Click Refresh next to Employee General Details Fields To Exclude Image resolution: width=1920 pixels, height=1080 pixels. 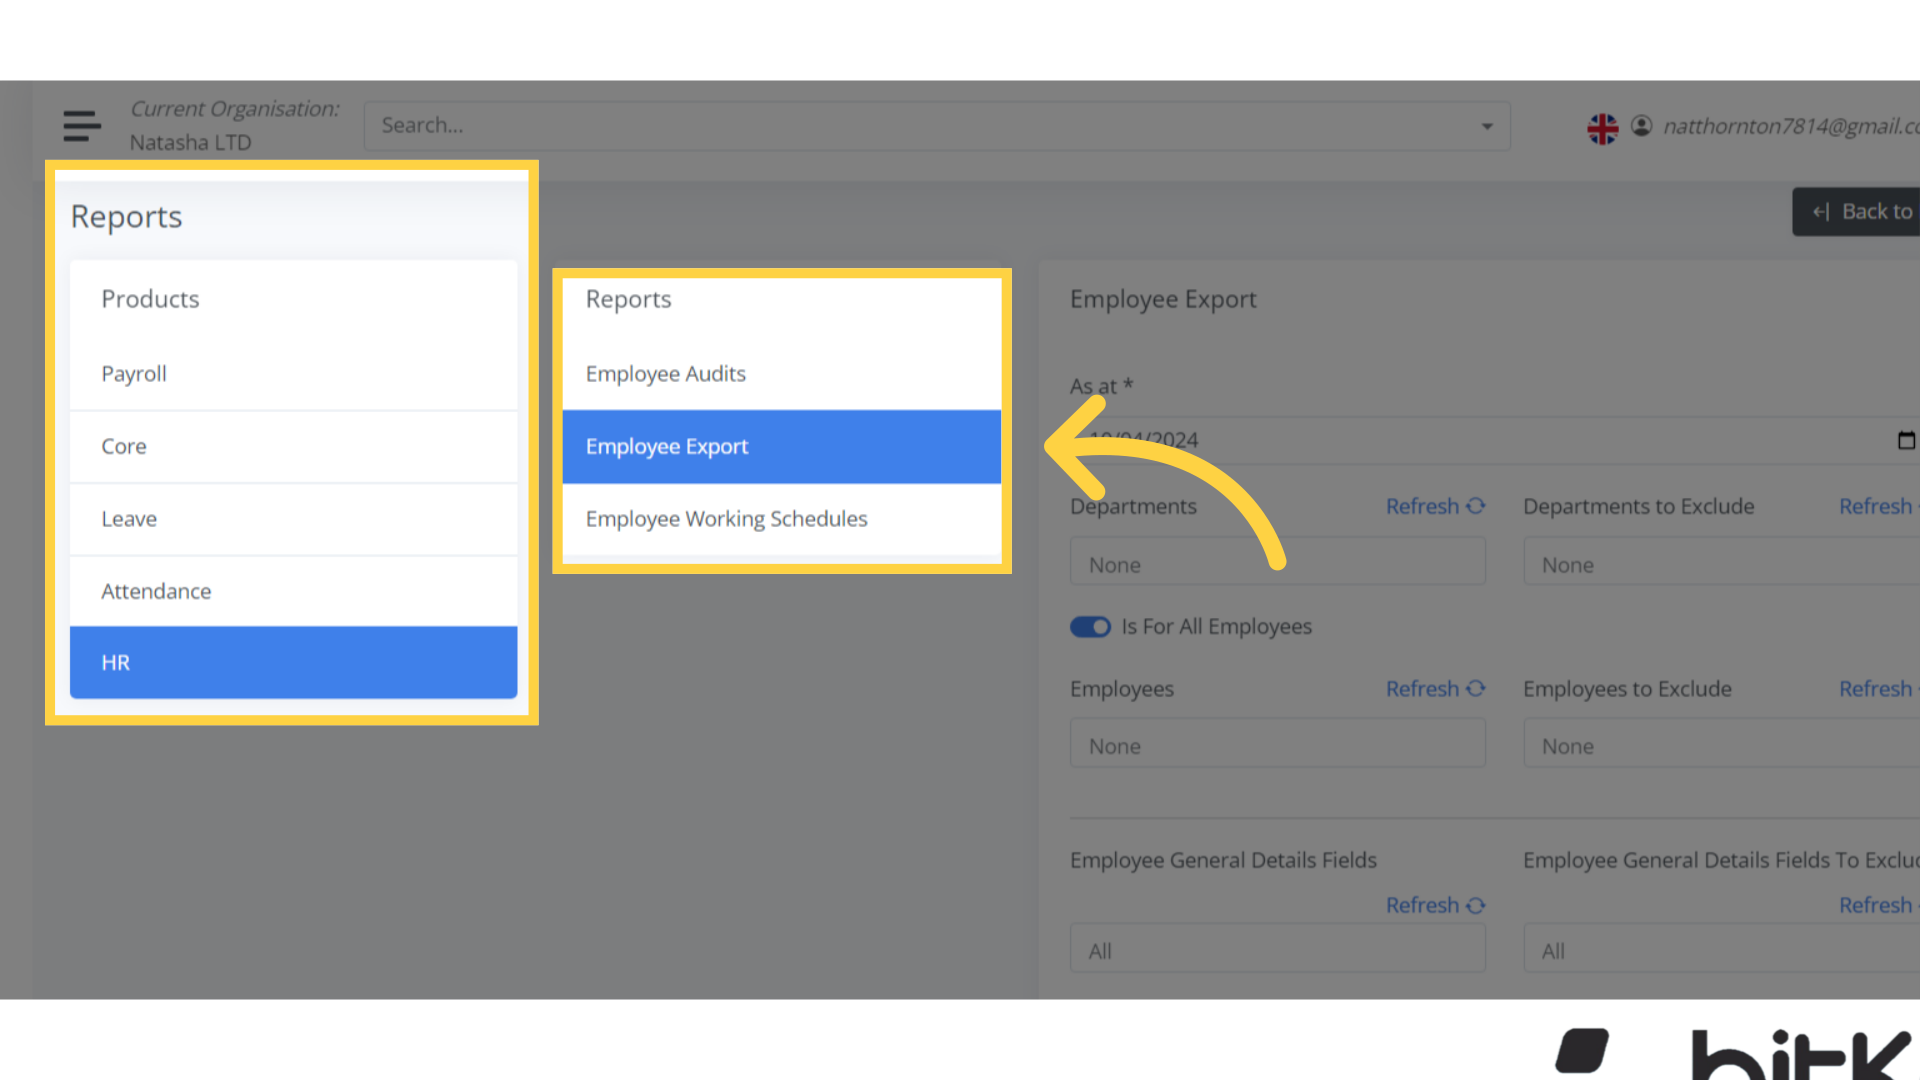[x=1877, y=905]
